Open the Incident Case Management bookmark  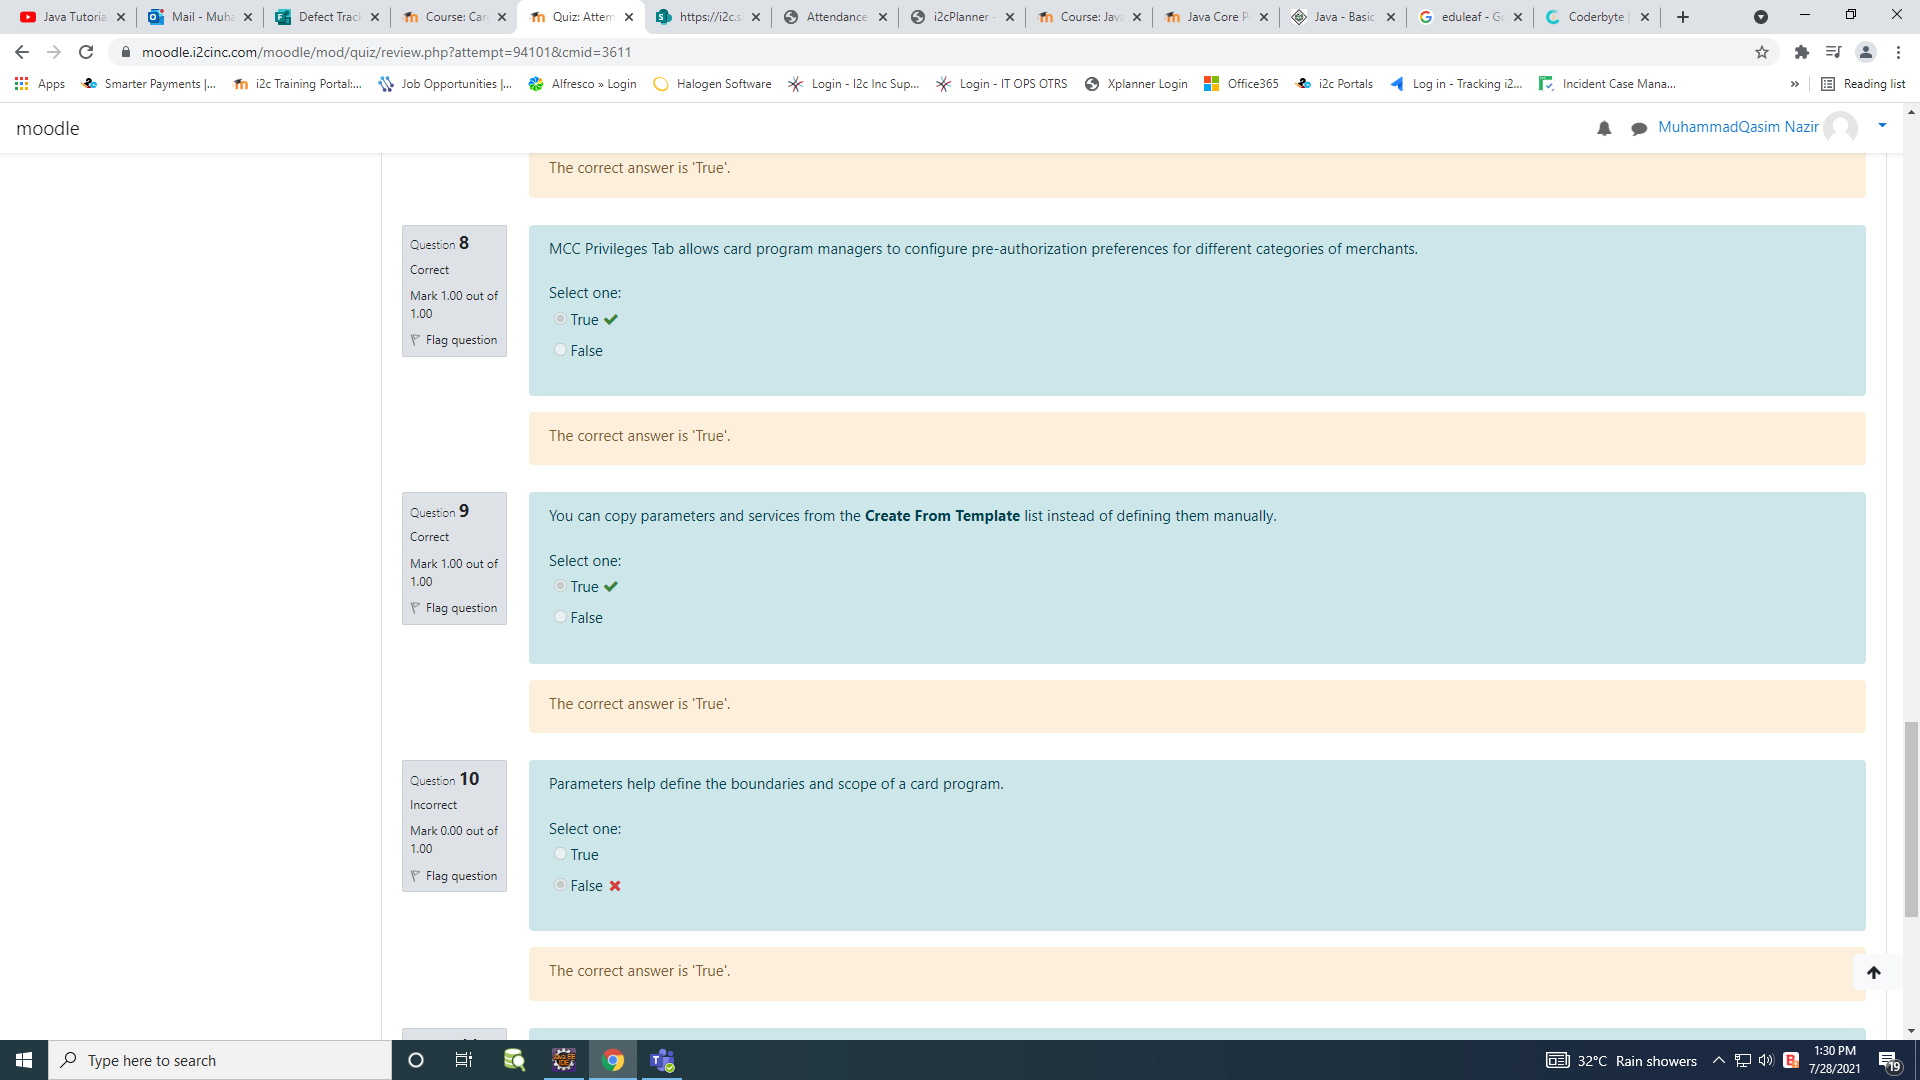tap(1607, 84)
